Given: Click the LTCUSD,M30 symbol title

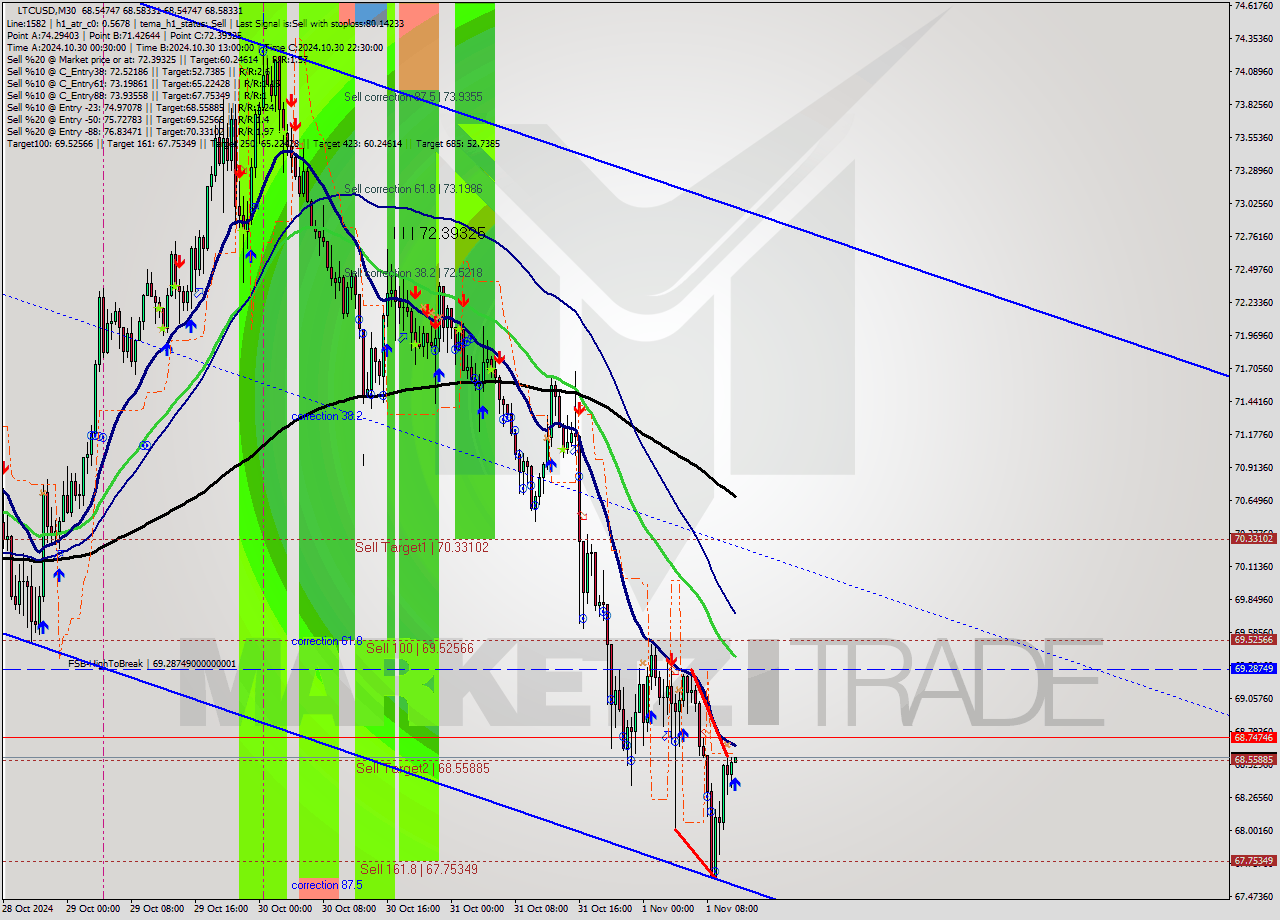Looking at the screenshot, I should (47, 10).
